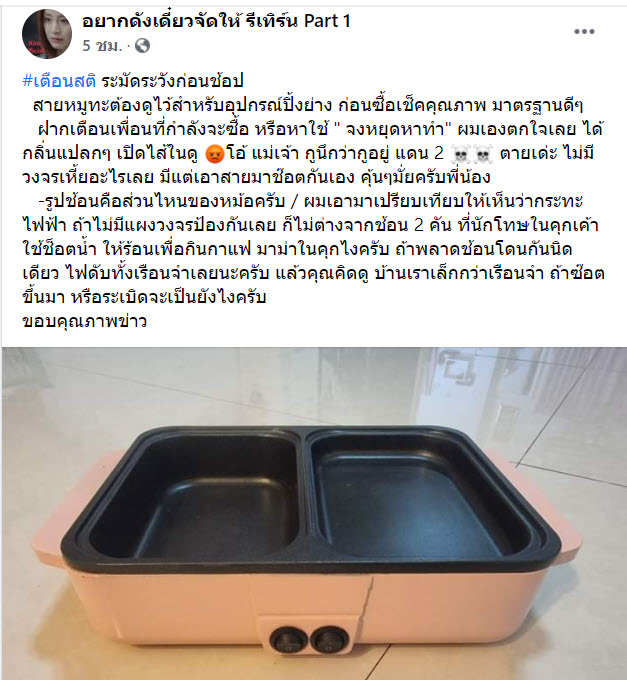Open the page name ending with Part 1

point(216,20)
